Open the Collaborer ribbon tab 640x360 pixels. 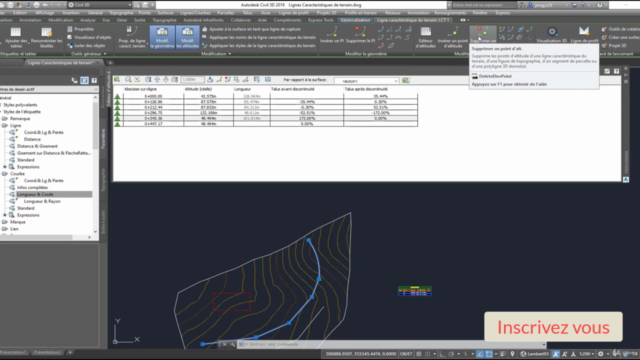tap(240, 20)
